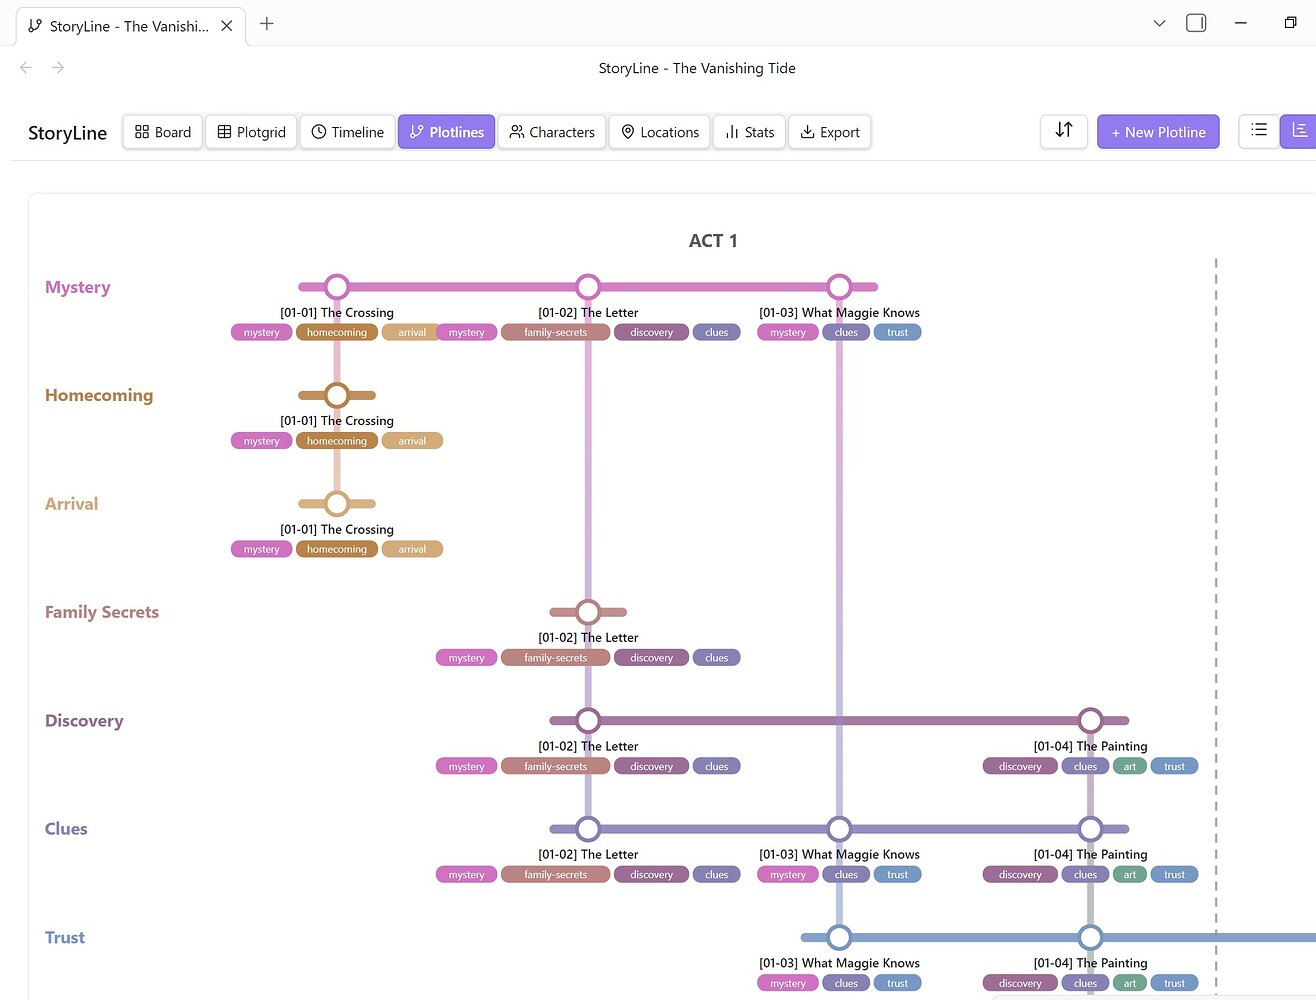Click the arrival tag under Homecoming's Crossing
This screenshot has width=1316, height=1000.
pyautogui.click(x=412, y=441)
